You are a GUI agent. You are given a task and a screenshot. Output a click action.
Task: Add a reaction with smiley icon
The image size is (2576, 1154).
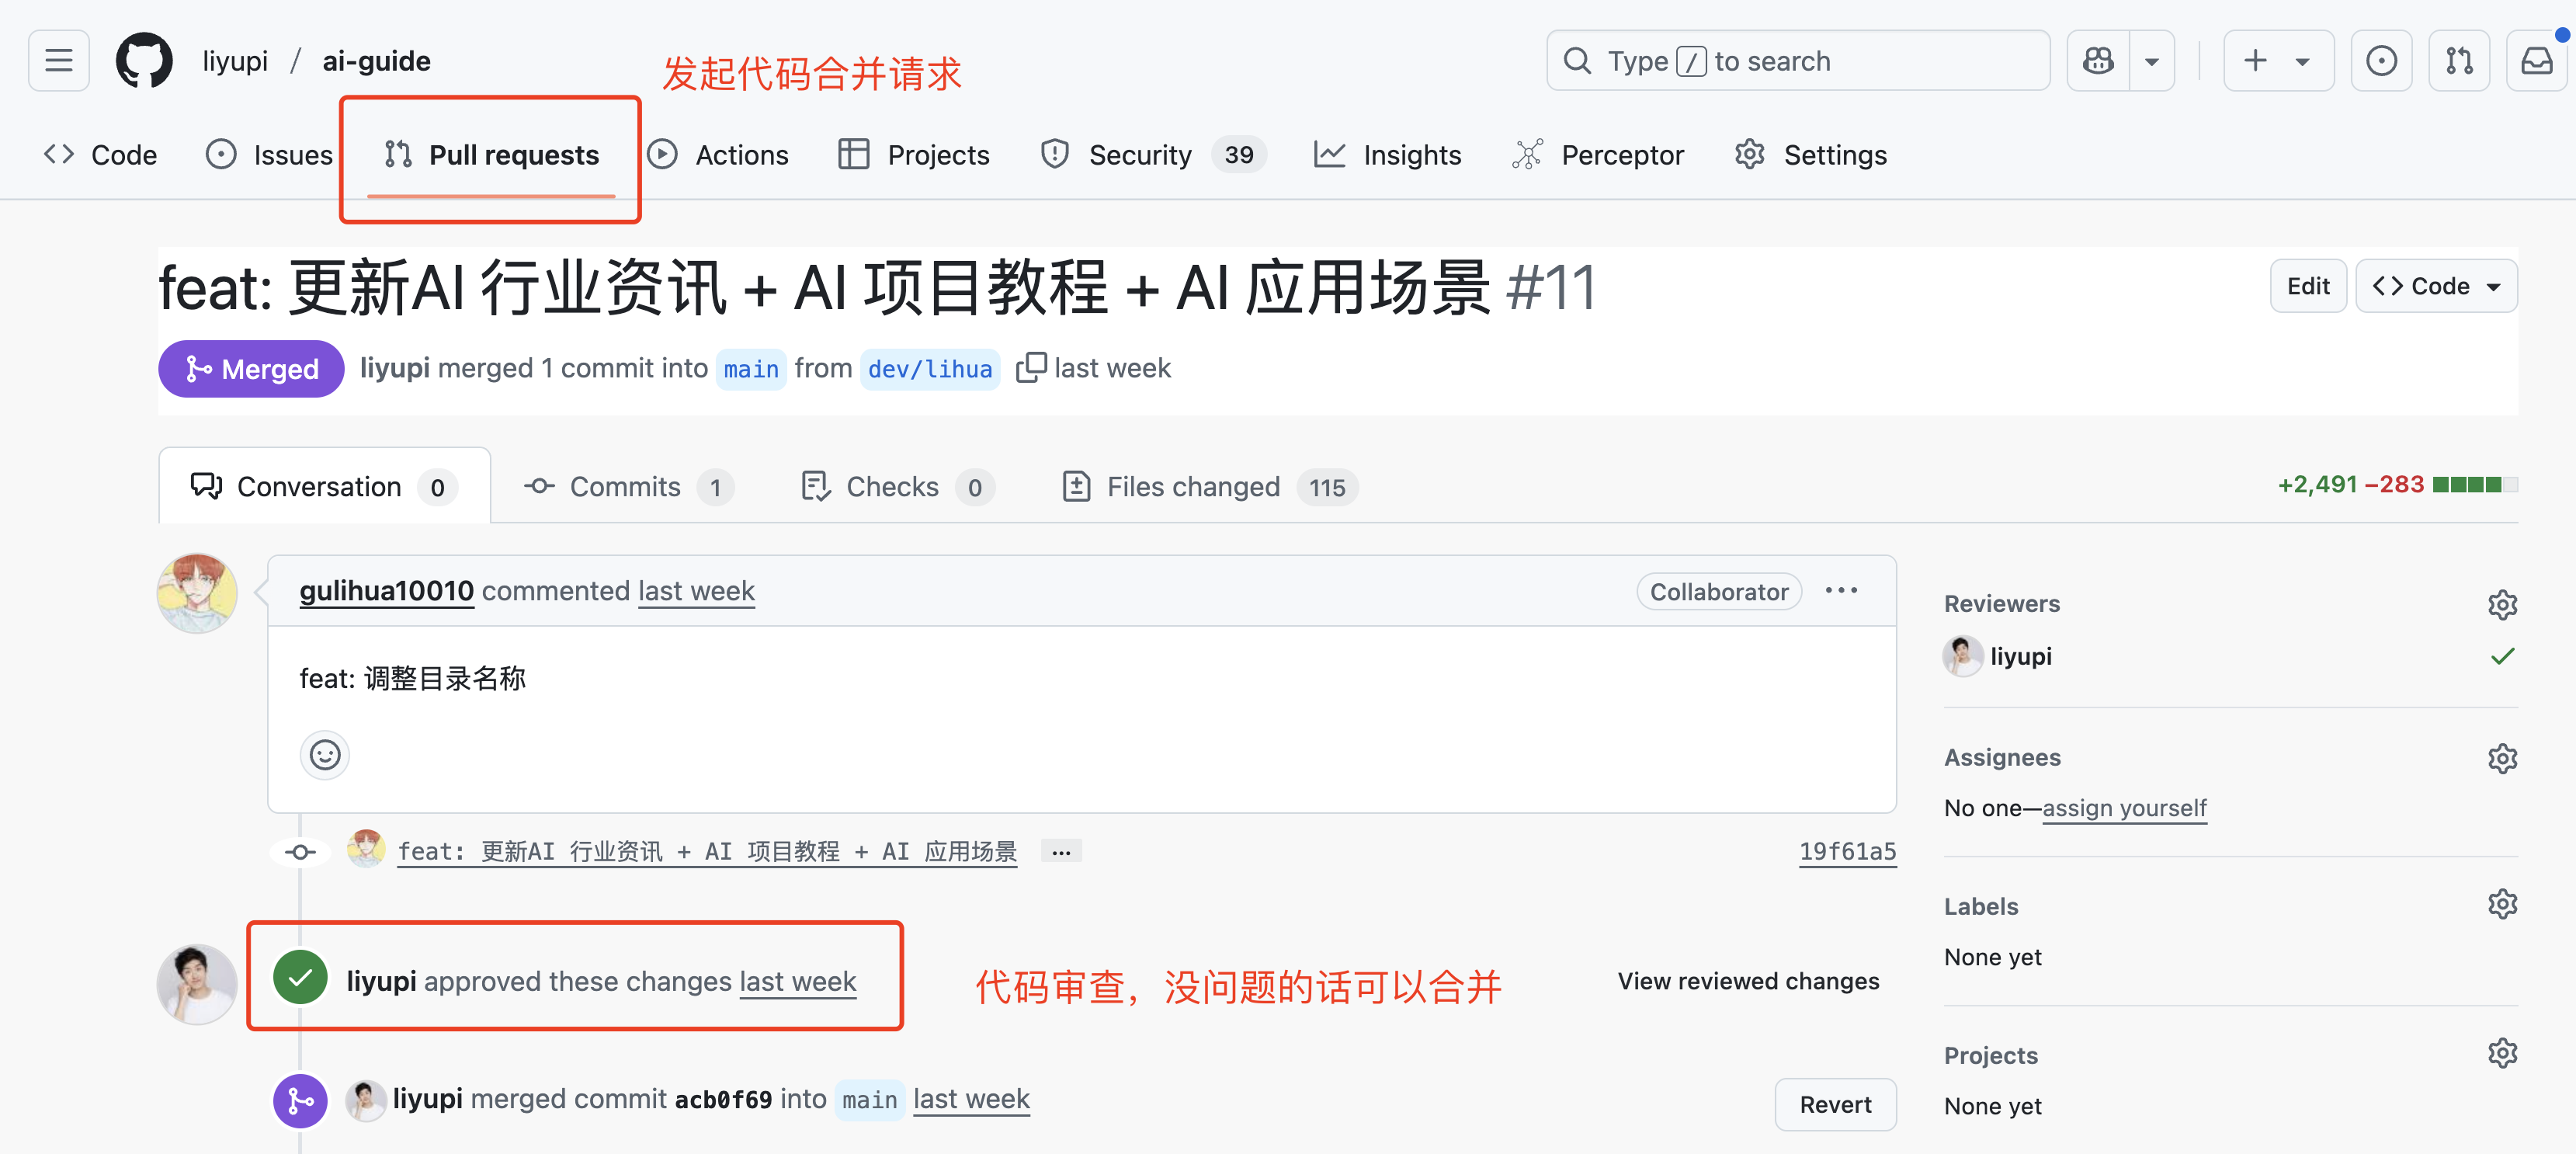(x=324, y=754)
